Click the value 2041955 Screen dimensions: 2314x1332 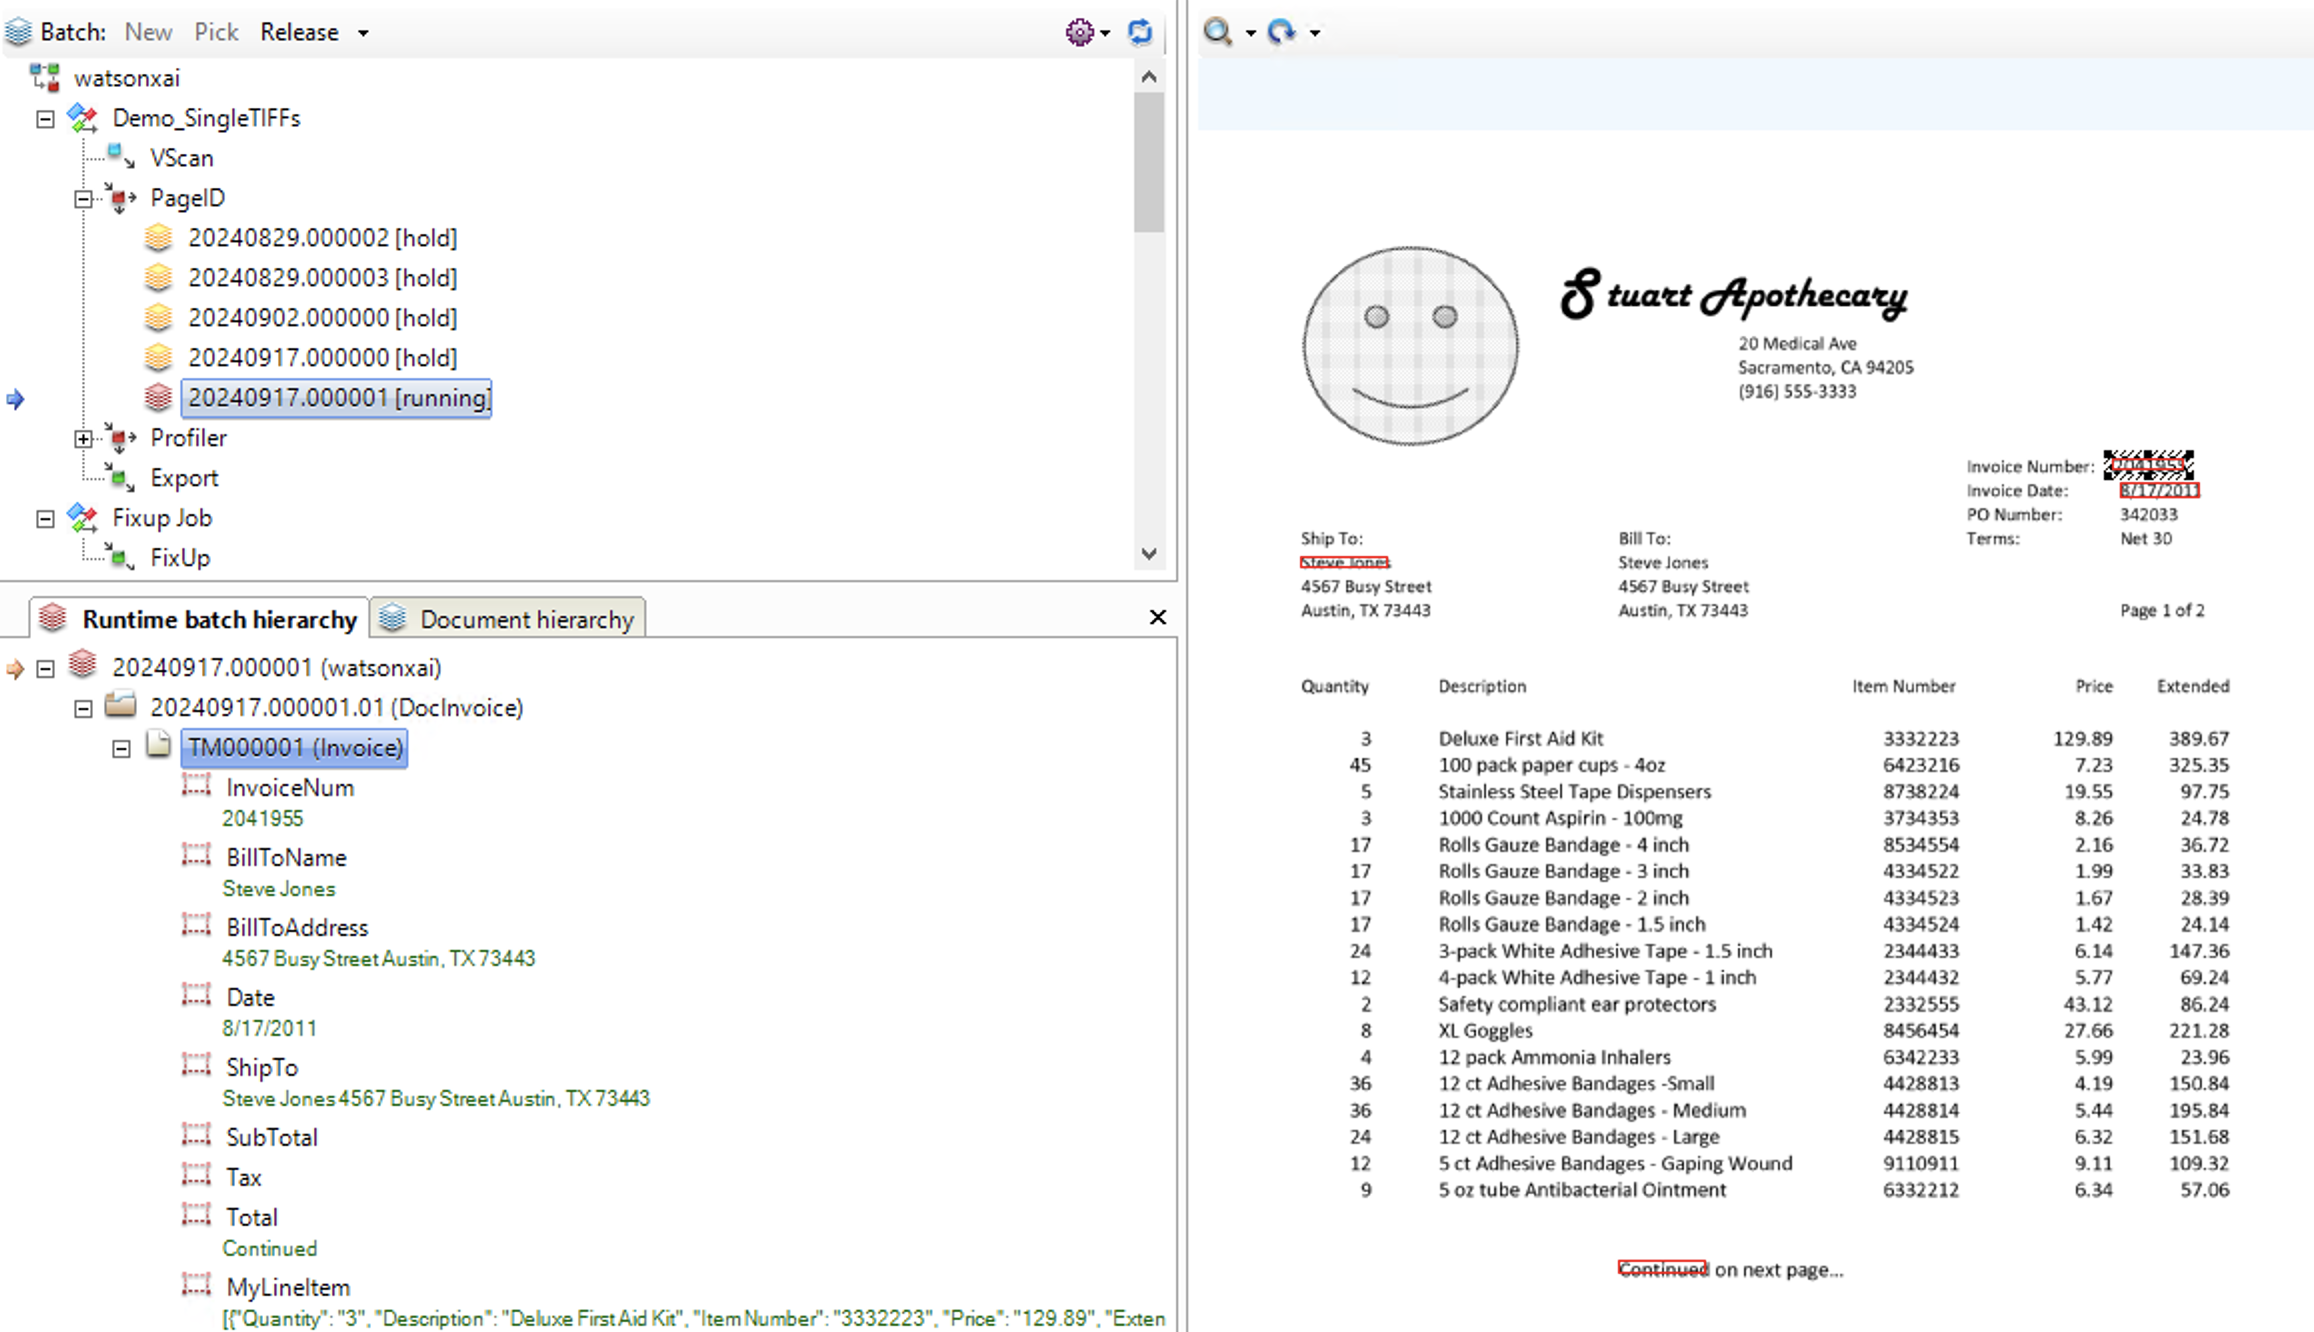tap(262, 819)
